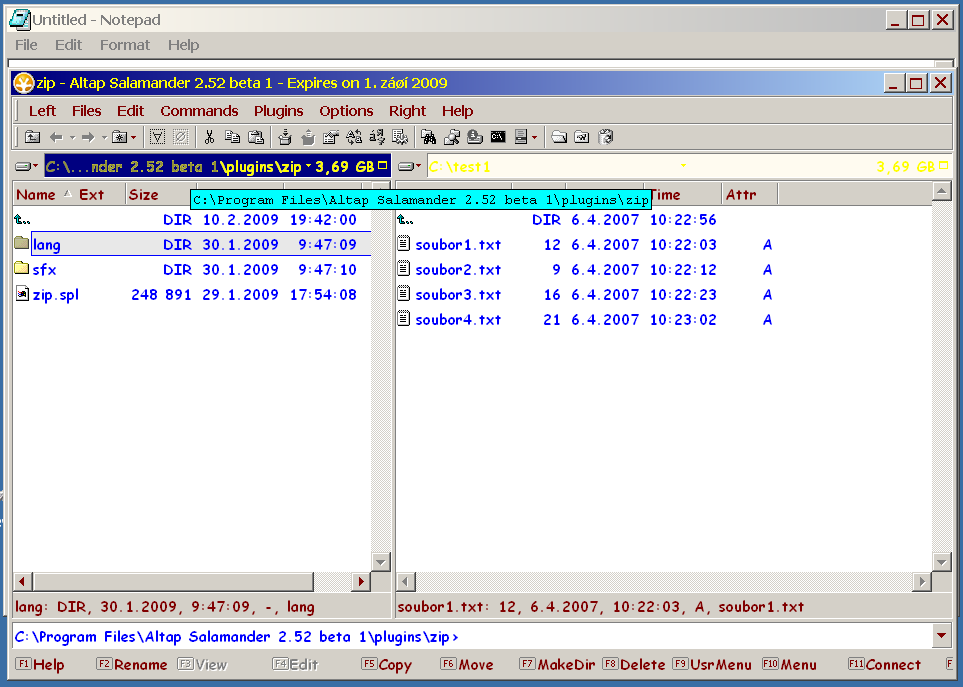Image resolution: width=963 pixels, height=687 pixels.
Task: Click the Find files binoculars icon
Action: point(428,137)
